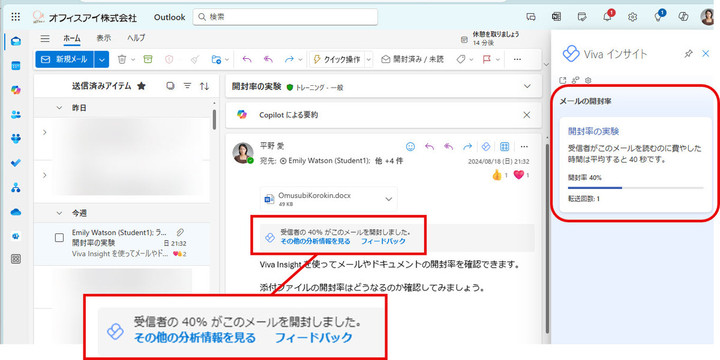The width and height of the screenshot is (720, 360).
Task: Collapse the 今週 group
Action: [x=59, y=213]
